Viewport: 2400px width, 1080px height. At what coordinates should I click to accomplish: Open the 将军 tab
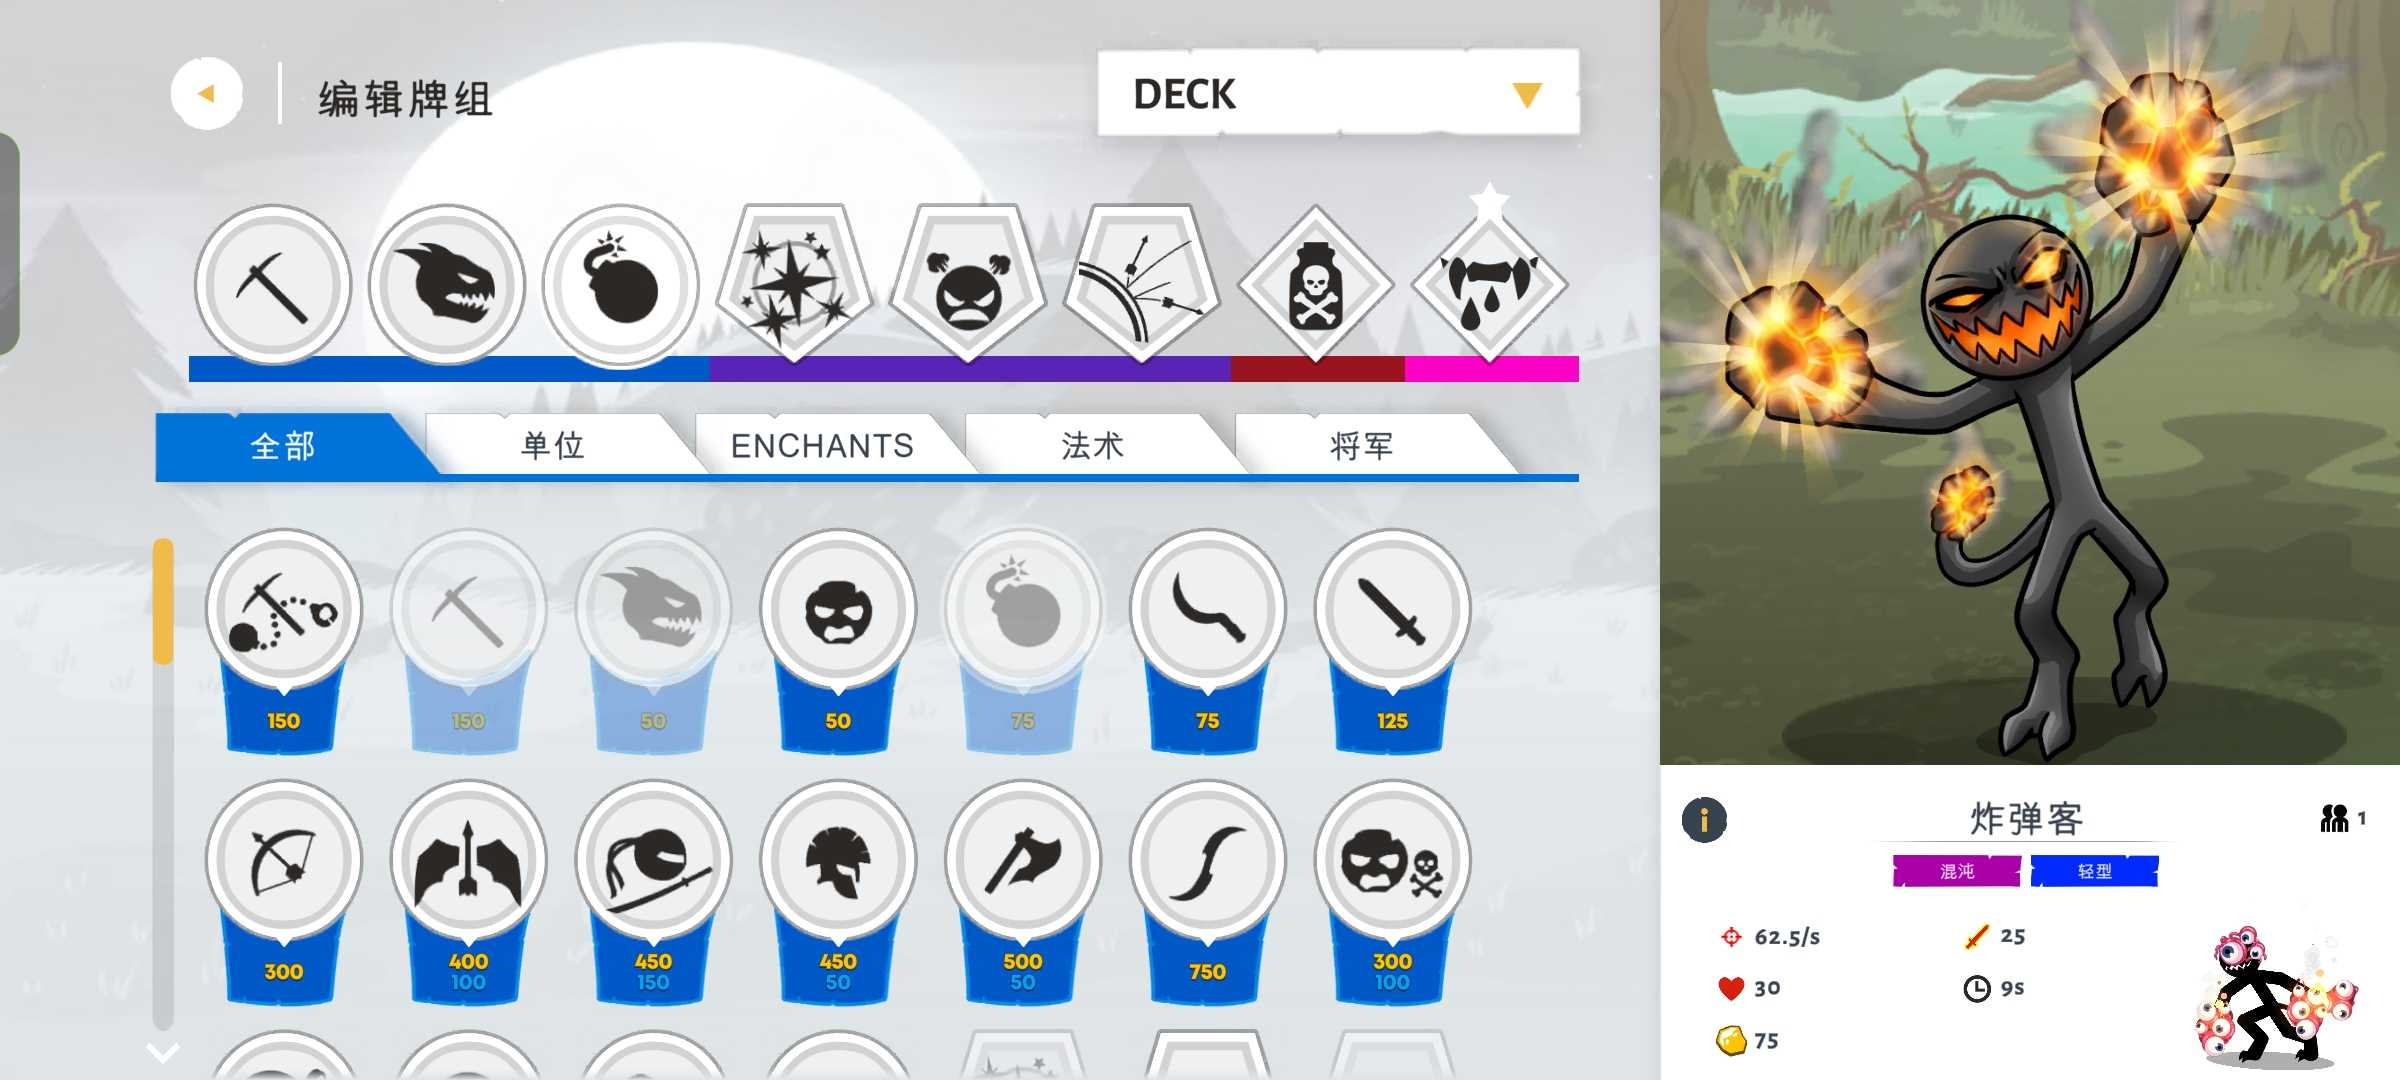point(1362,445)
